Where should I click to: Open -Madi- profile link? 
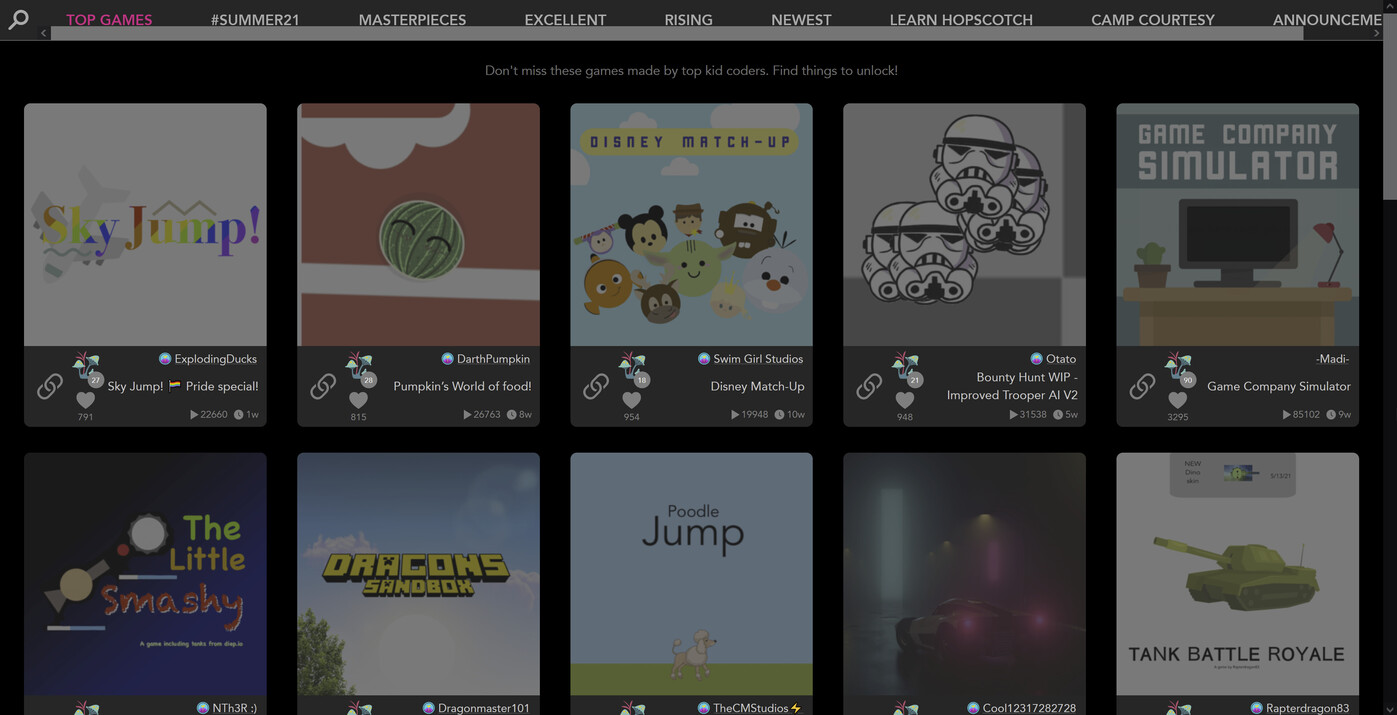click(x=1332, y=359)
